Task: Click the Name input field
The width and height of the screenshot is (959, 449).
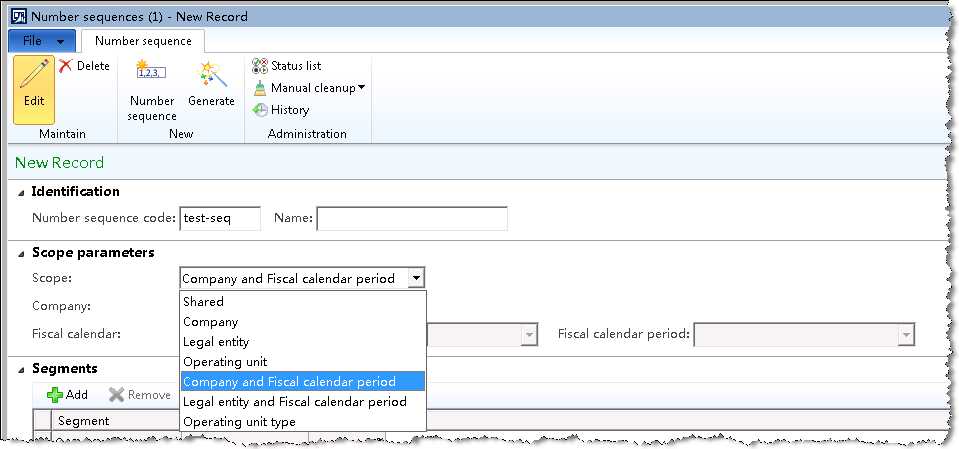Action: point(412,218)
